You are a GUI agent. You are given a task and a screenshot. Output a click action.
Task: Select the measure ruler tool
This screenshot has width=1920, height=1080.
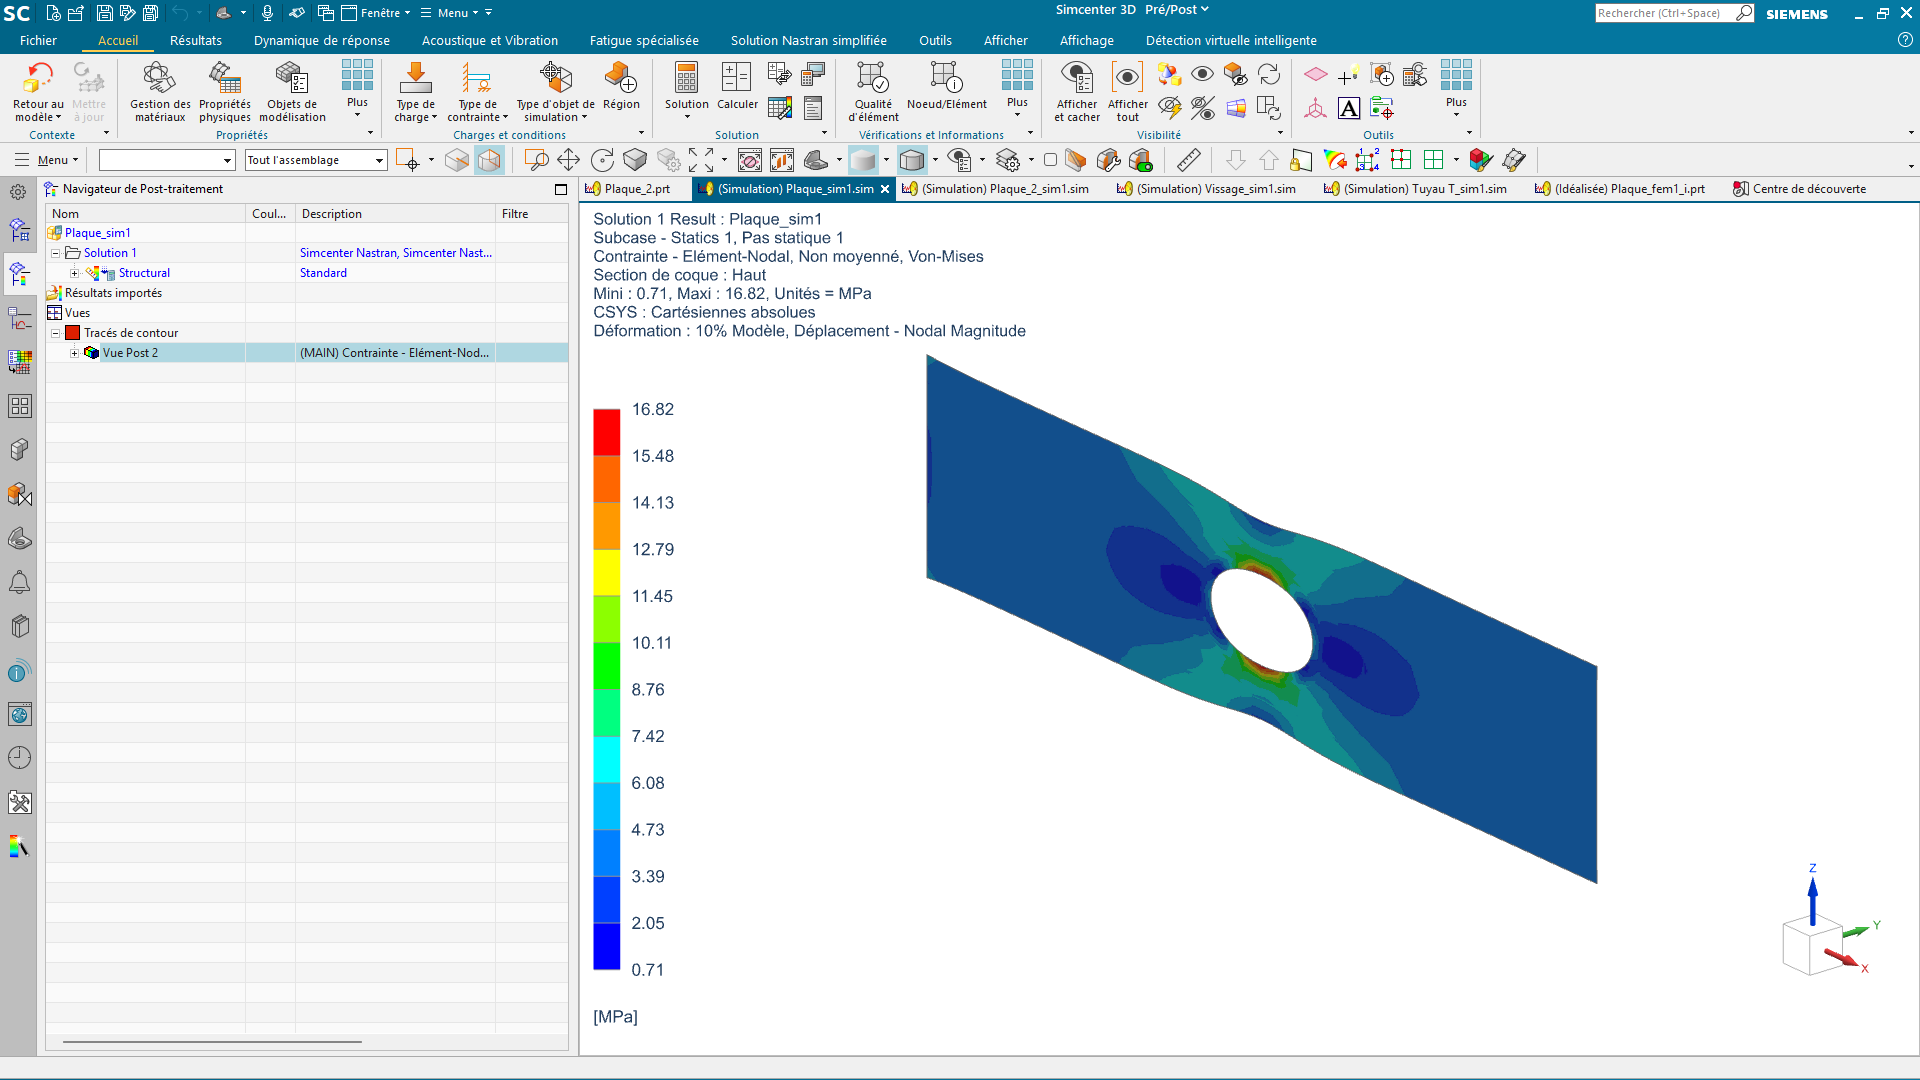[x=1188, y=160]
